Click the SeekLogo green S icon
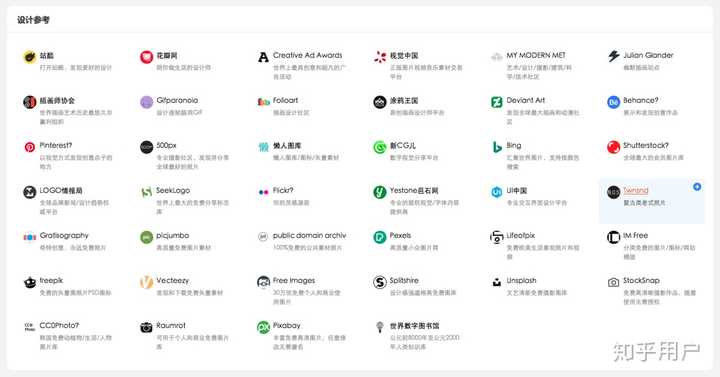 (x=146, y=192)
